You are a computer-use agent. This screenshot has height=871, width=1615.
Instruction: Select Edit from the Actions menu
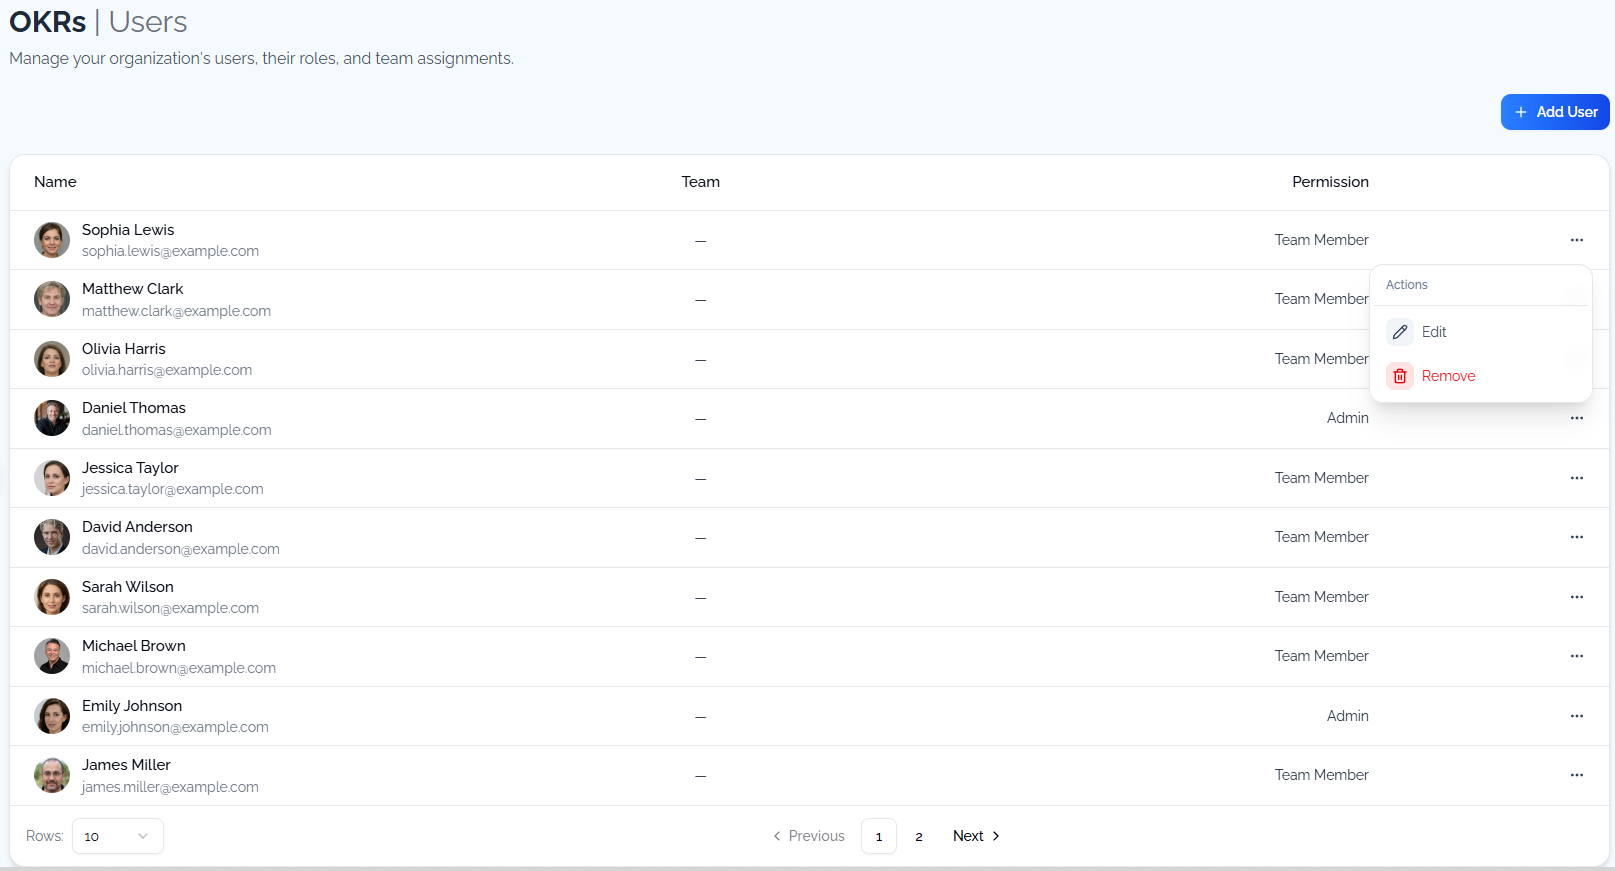pyautogui.click(x=1434, y=332)
